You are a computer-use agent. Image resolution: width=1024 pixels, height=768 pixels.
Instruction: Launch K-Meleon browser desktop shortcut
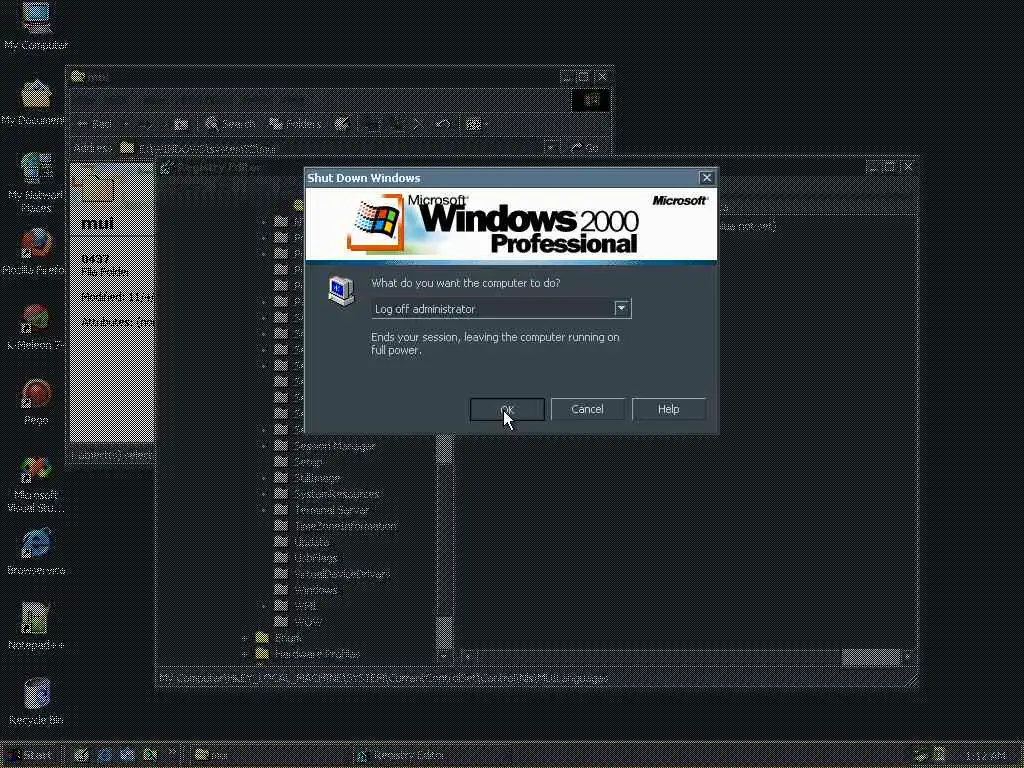pos(35,327)
